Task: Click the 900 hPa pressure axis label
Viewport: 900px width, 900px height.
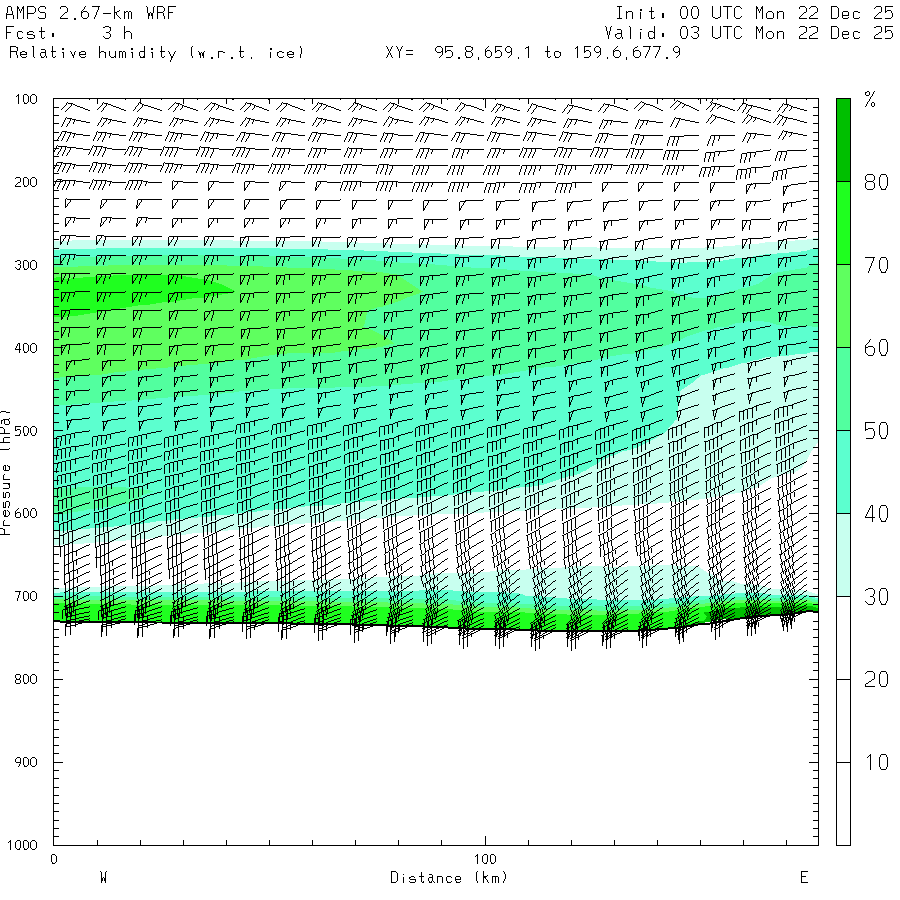Action: [26, 762]
